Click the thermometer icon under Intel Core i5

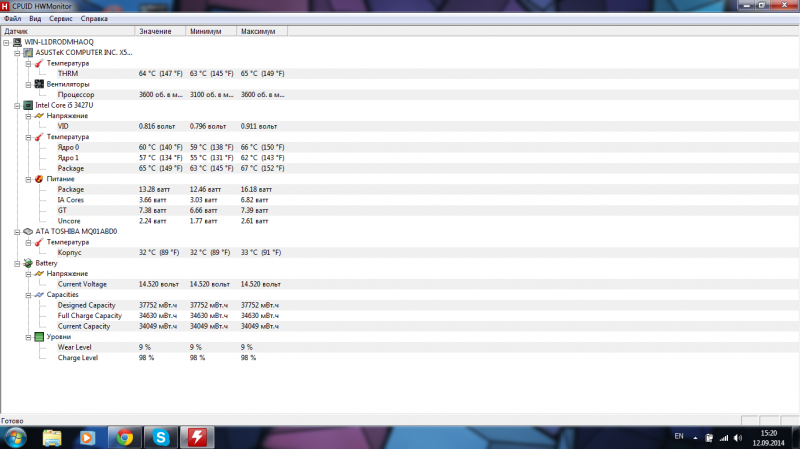click(x=39, y=137)
